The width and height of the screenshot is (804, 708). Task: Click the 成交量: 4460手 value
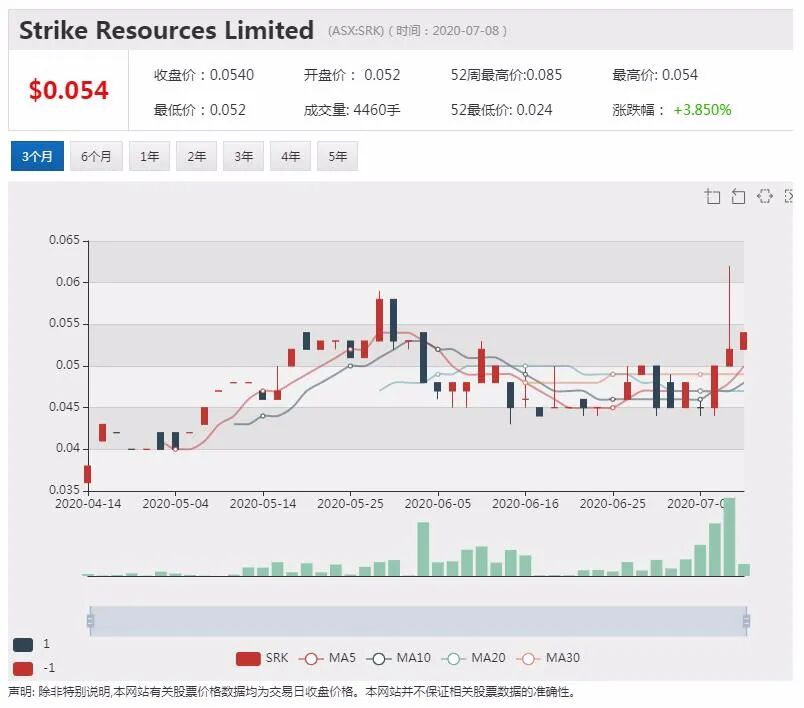point(352,110)
